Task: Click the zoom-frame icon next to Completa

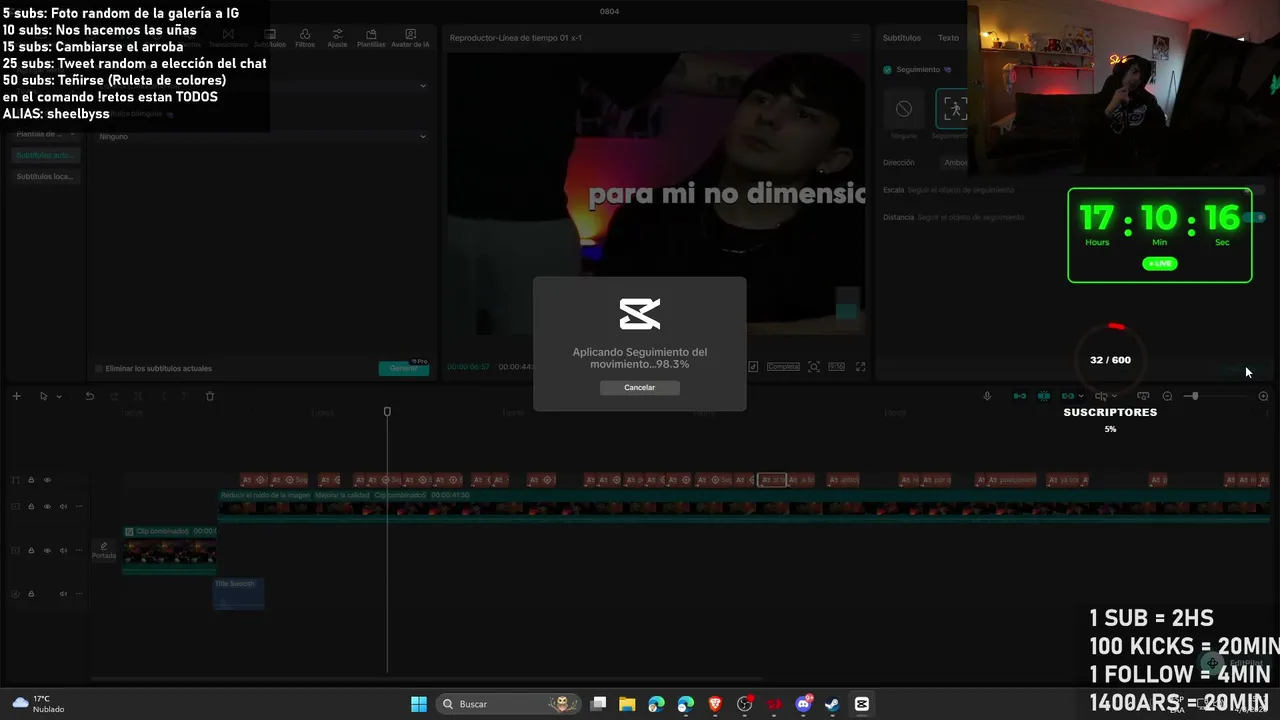Action: coord(814,367)
